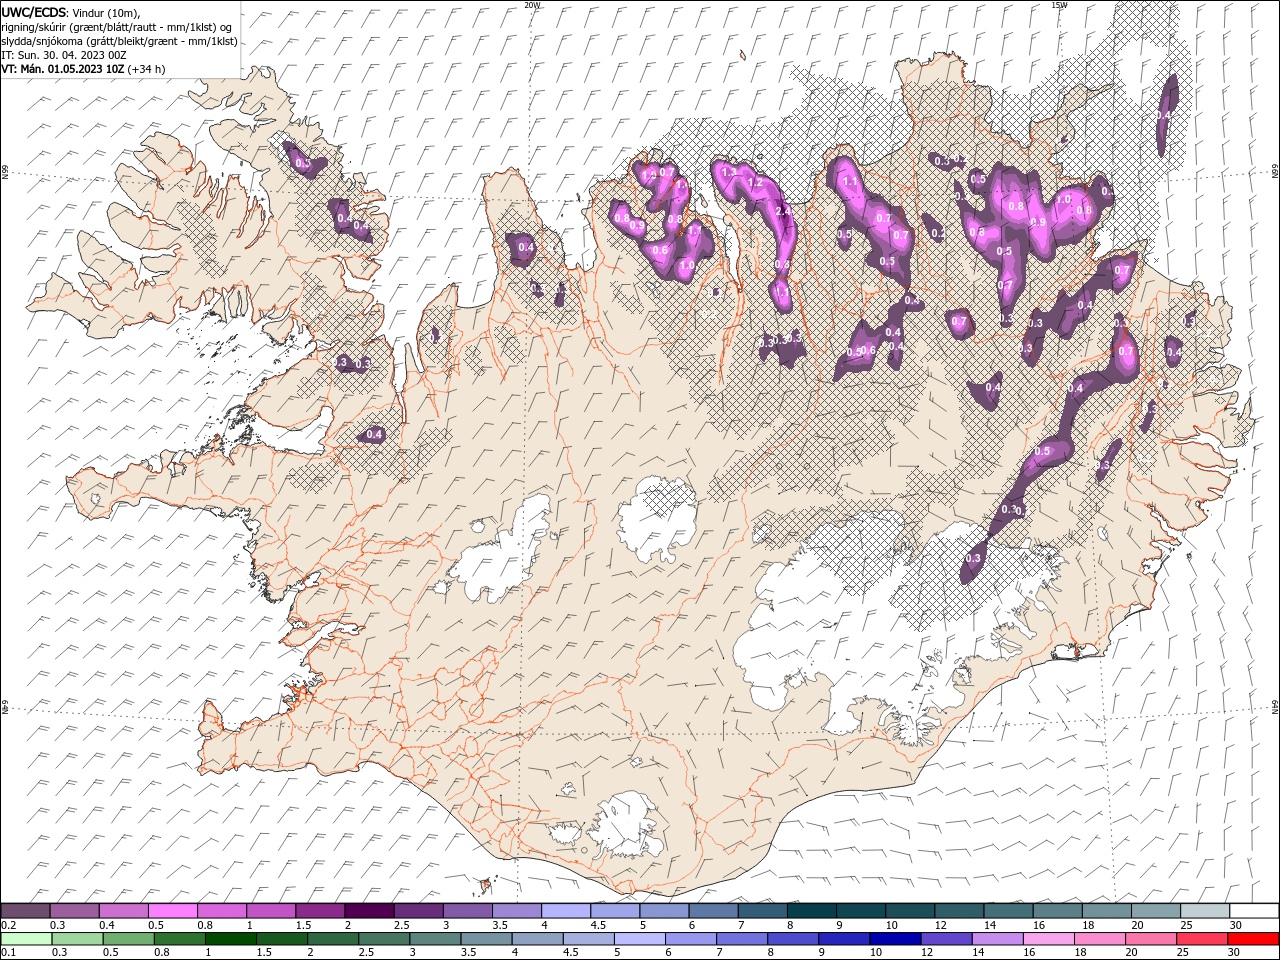Click the 'UWC/ECDS: Vindur (10m),' title line
Image resolution: width=1280 pixels, height=960 pixels.
pyautogui.click(x=70, y=12)
